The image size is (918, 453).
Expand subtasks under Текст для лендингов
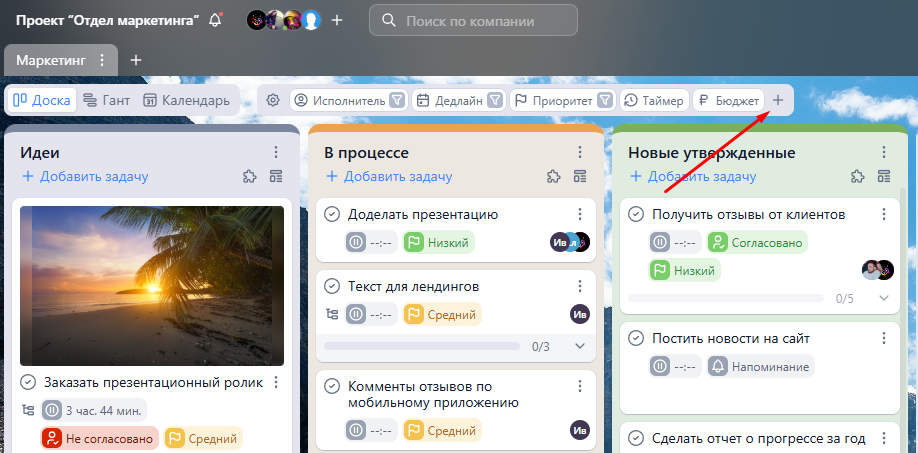coord(580,346)
